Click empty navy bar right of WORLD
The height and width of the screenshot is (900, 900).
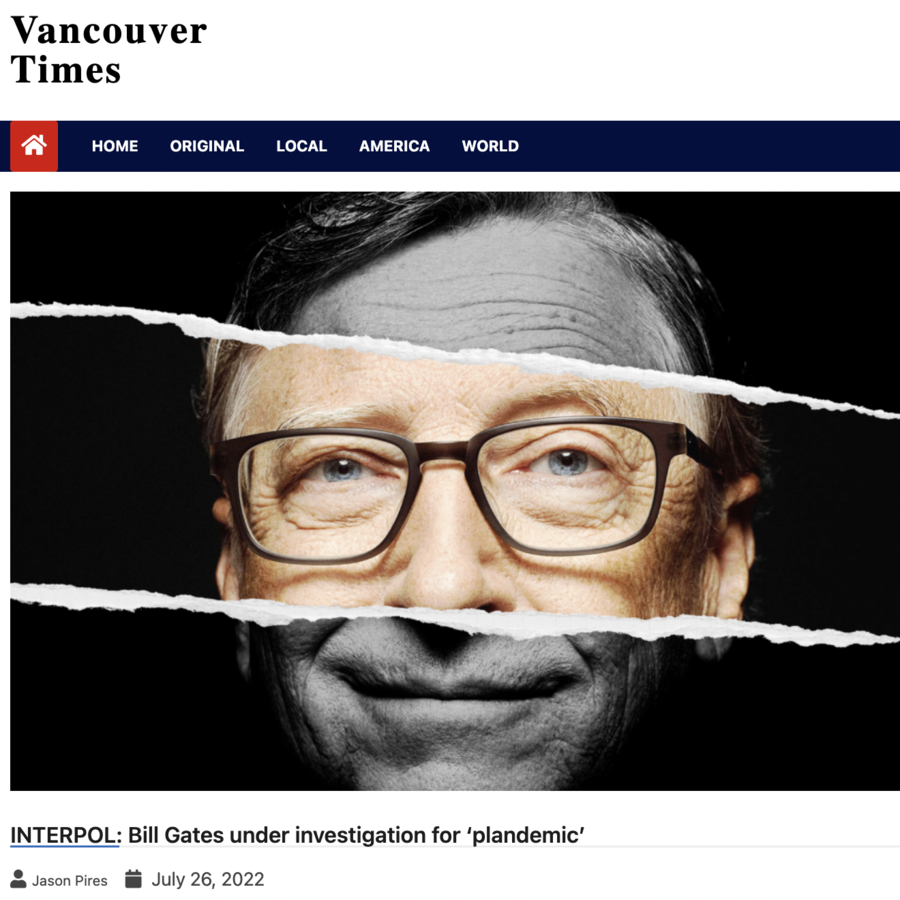point(709,146)
